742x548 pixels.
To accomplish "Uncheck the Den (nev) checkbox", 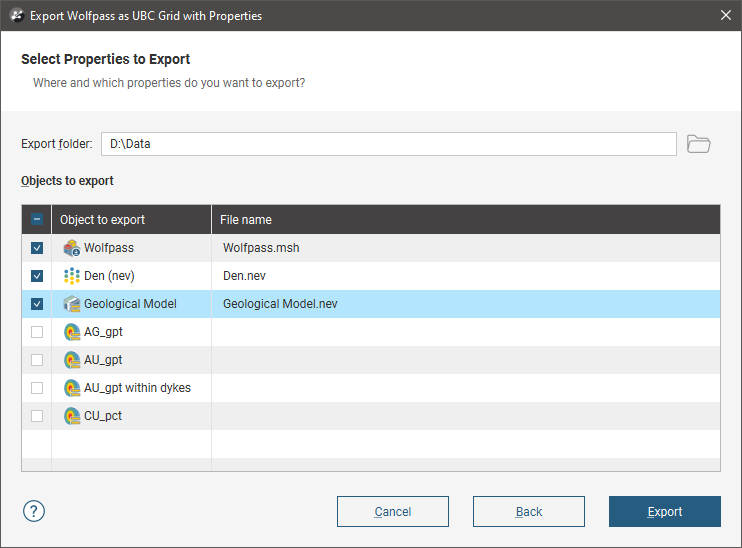I will [x=37, y=276].
